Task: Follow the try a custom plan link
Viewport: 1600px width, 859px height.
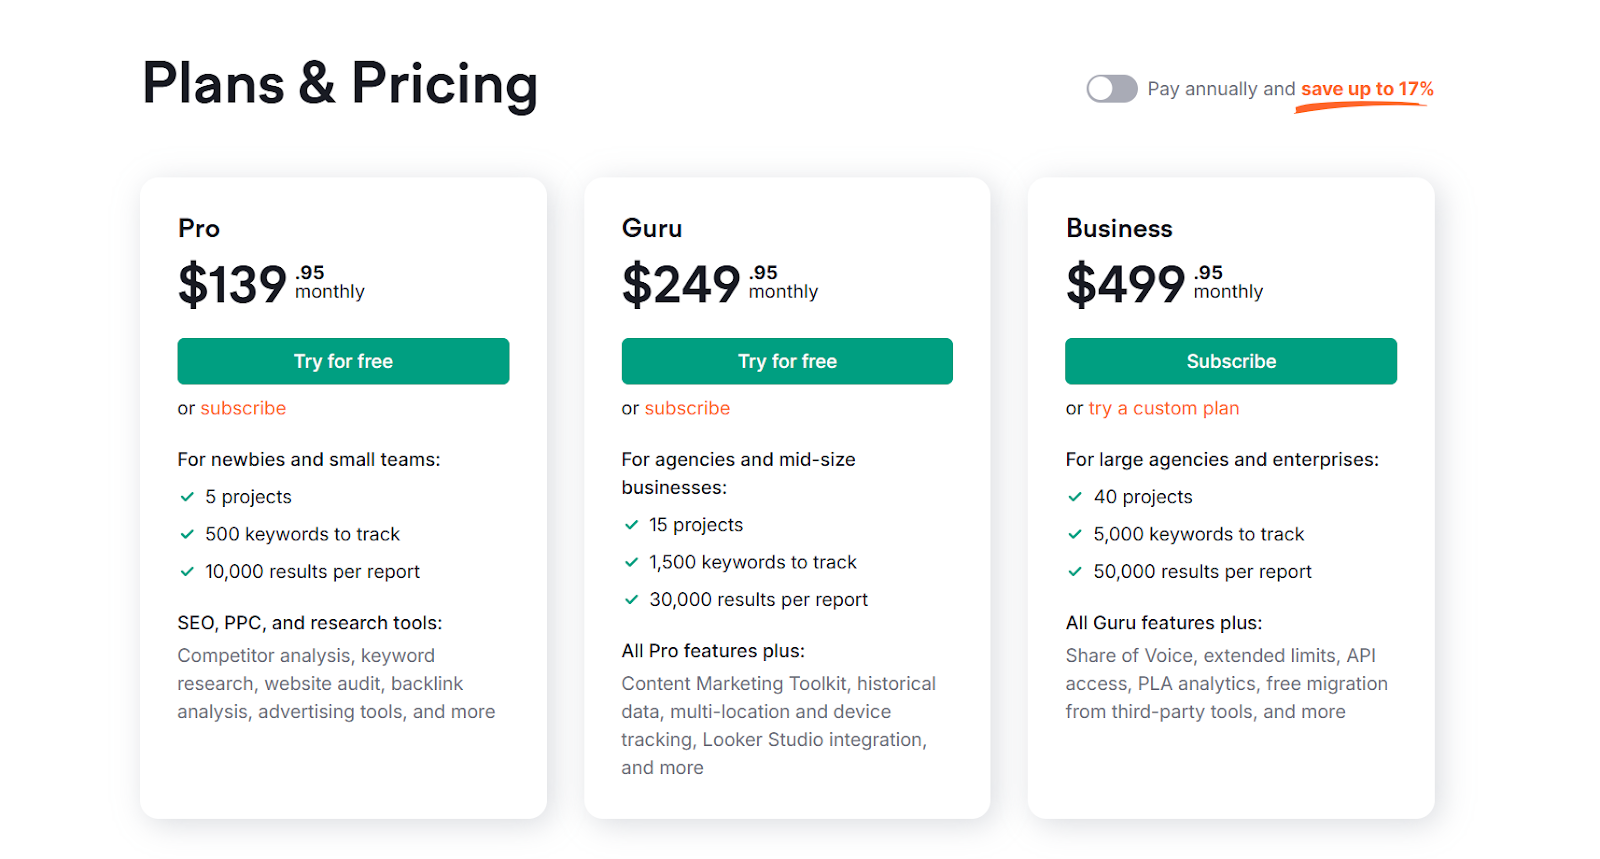Action: click(1164, 408)
